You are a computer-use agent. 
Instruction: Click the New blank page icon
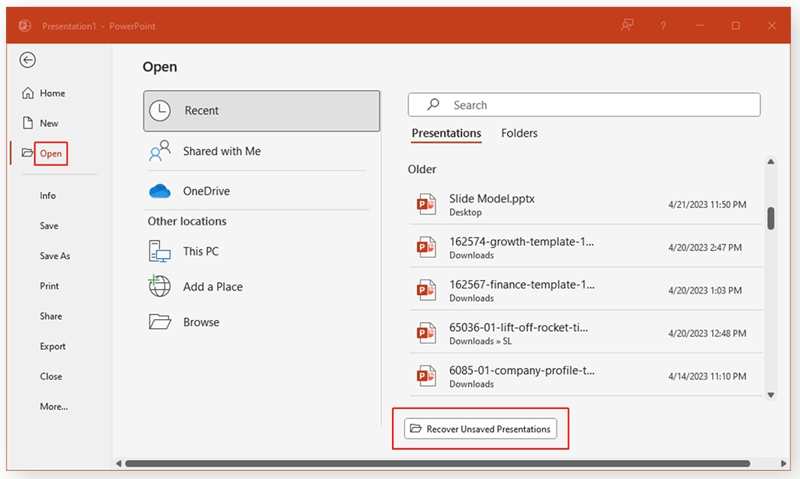click(28, 123)
